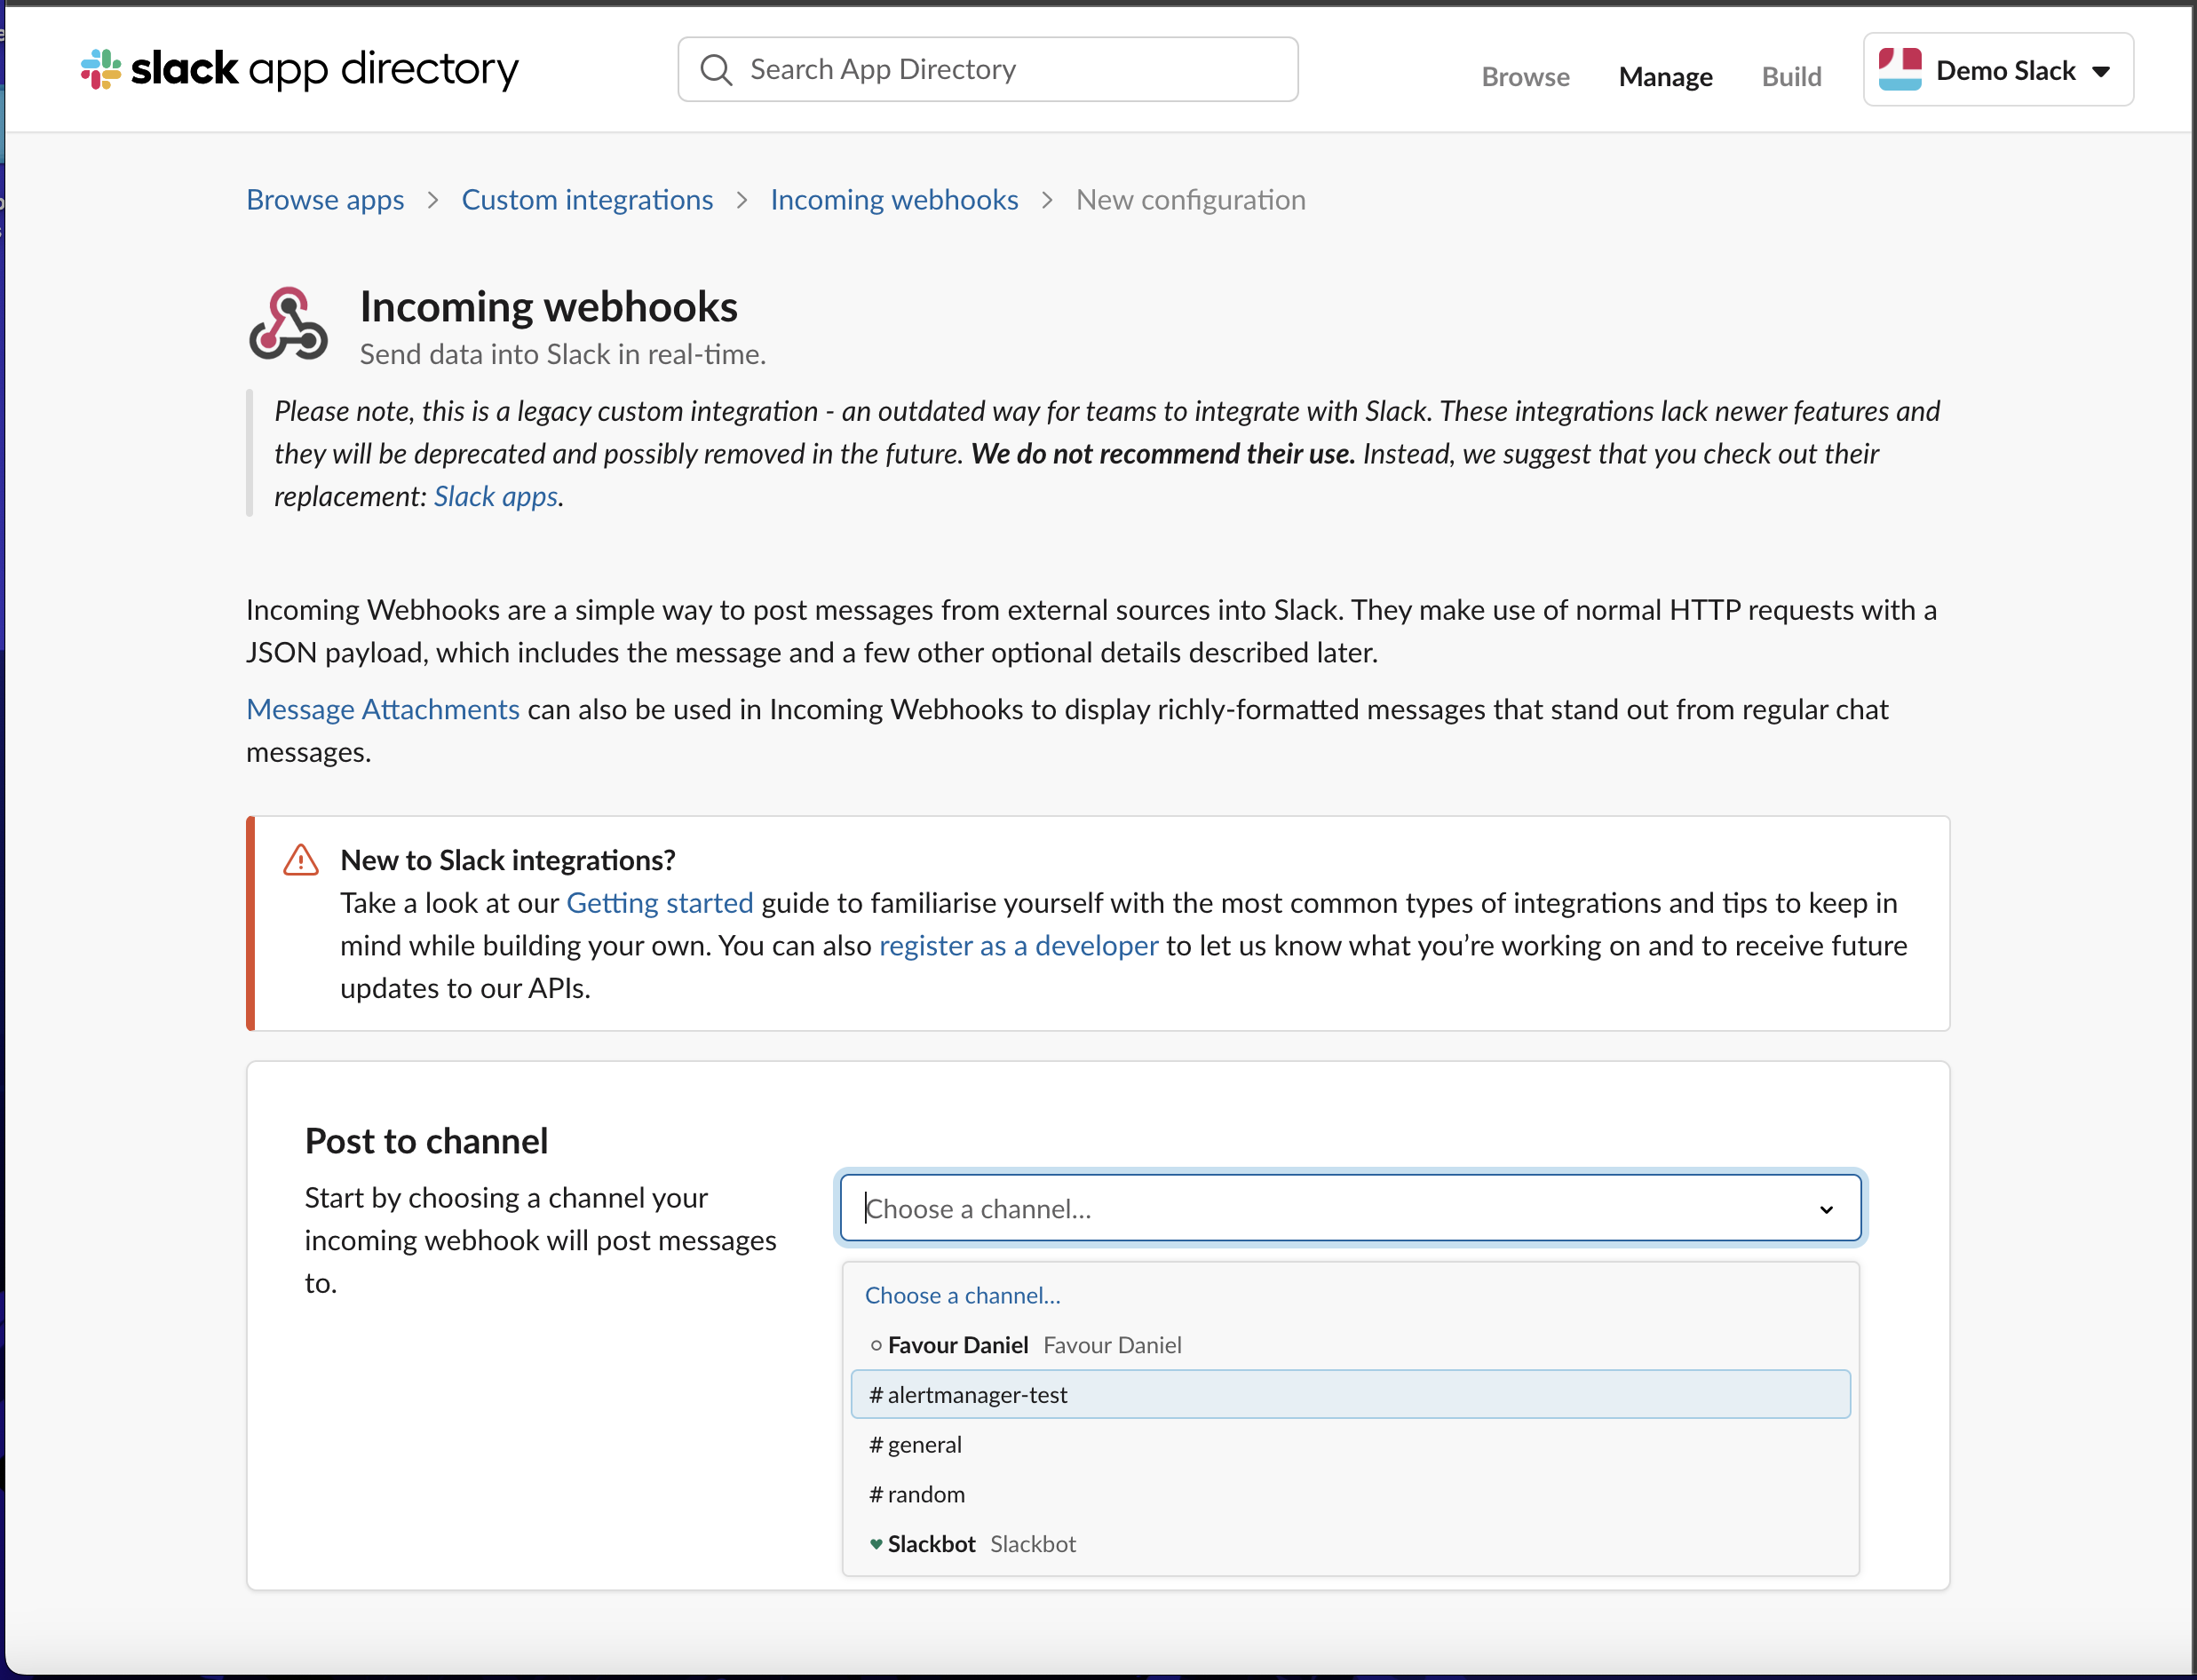Click the New configuration breadcrumb text
This screenshot has height=1680, width=2197.
[x=1190, y=199]
